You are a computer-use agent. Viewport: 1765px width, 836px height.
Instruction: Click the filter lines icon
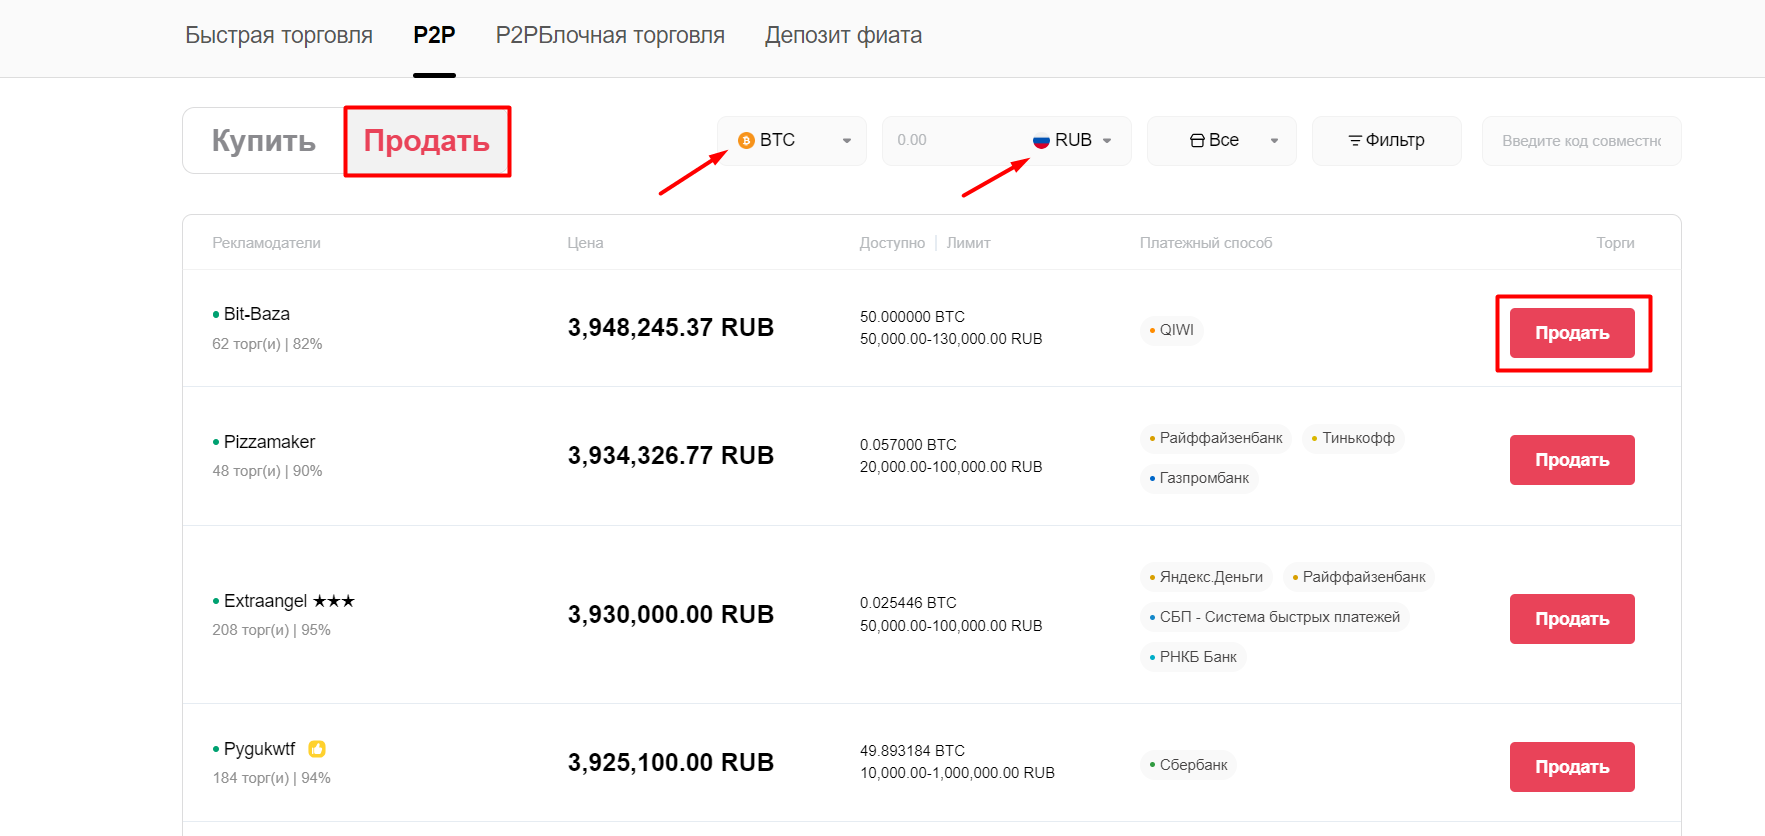1355,141
